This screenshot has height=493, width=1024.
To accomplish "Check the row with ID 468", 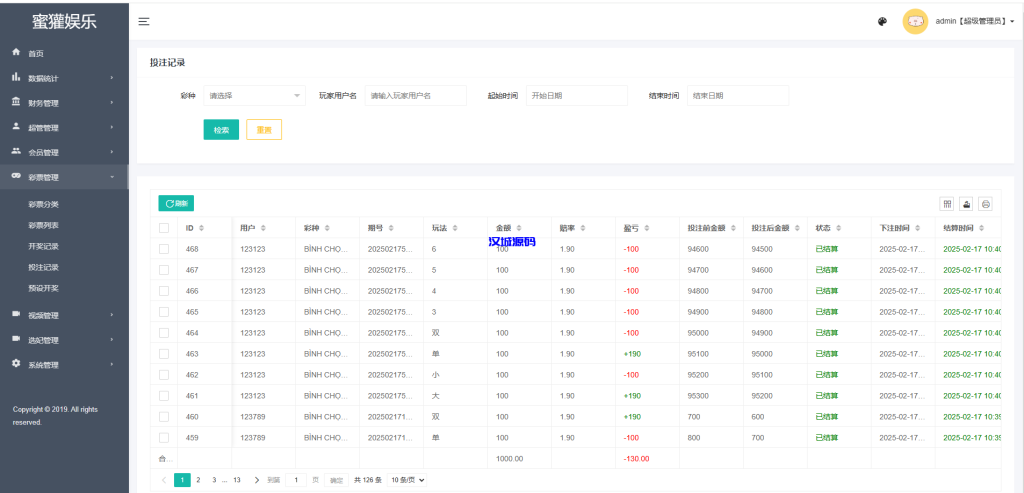I will pos(164,249).
